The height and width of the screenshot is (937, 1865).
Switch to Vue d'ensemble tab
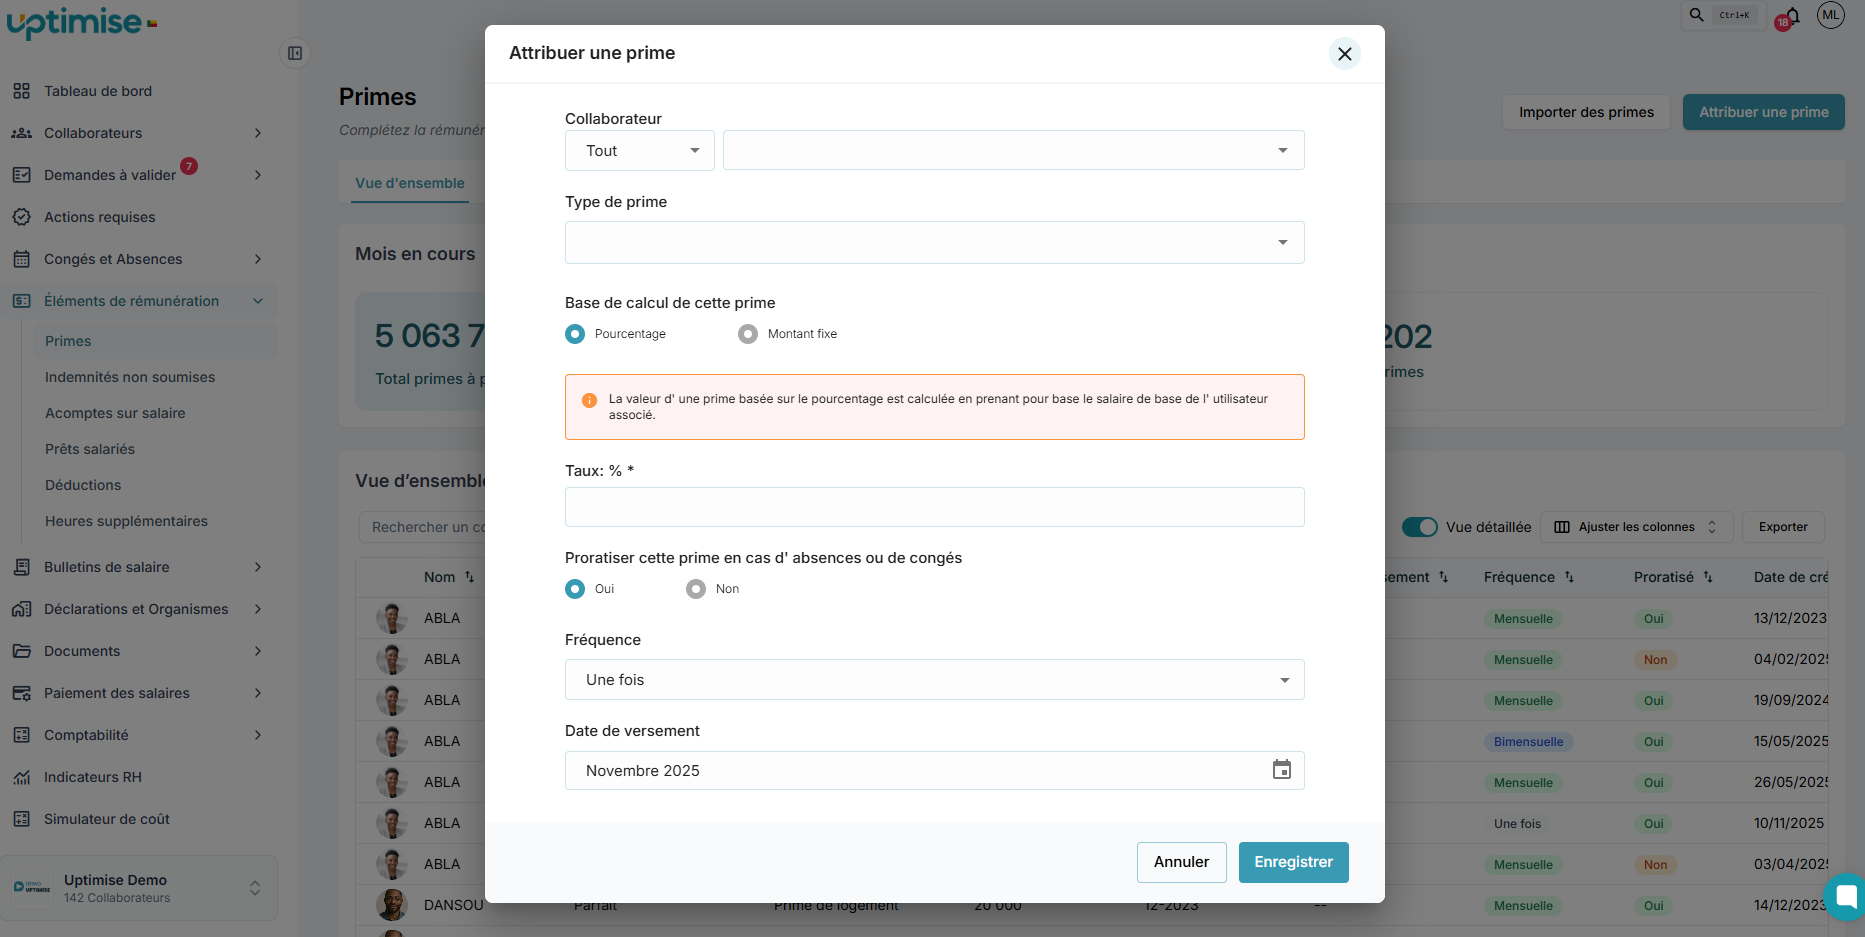pyautogui.click(x=410, y=183)
